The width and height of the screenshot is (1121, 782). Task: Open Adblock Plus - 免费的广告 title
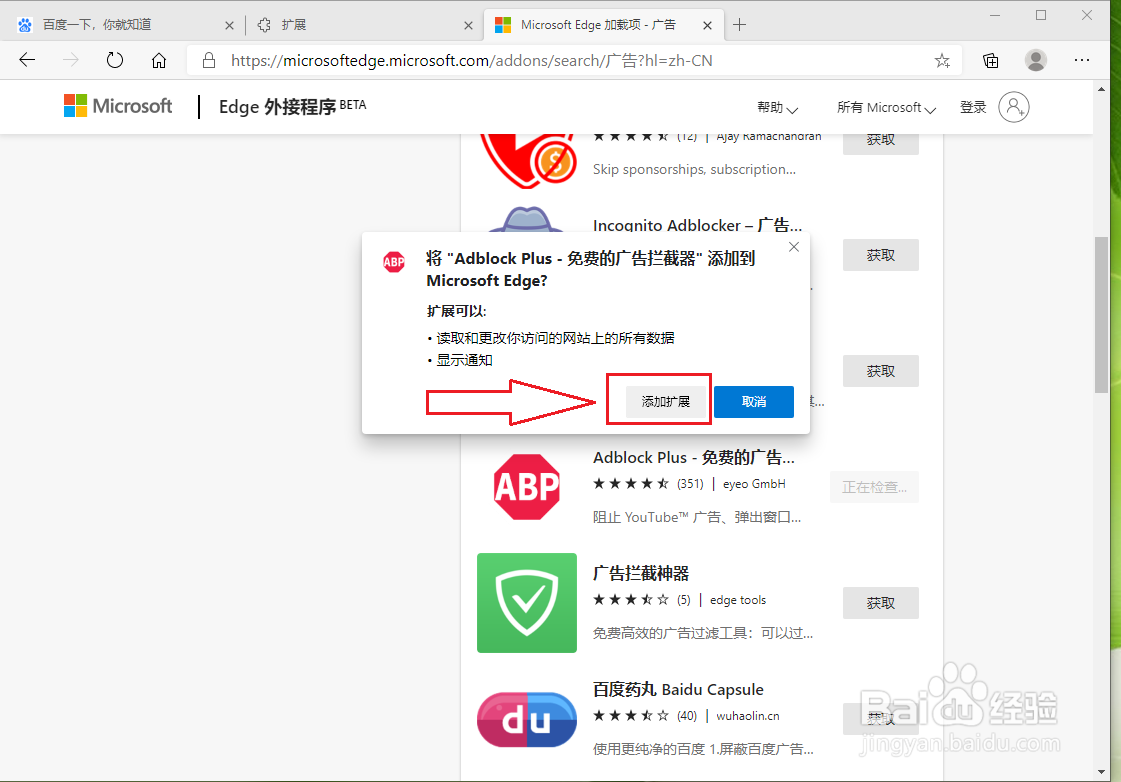[x=693, y=457]
